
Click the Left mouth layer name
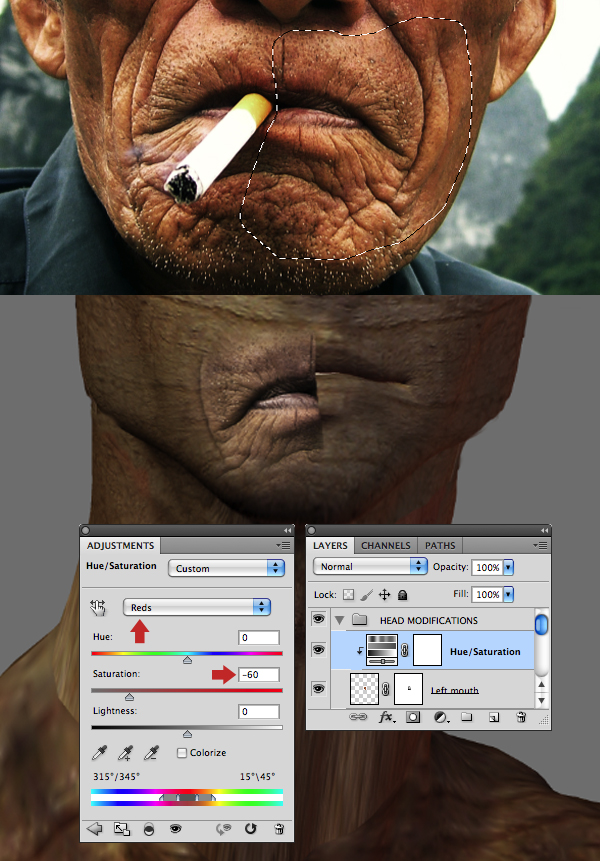pyautogui.click(x=455, y=690)
